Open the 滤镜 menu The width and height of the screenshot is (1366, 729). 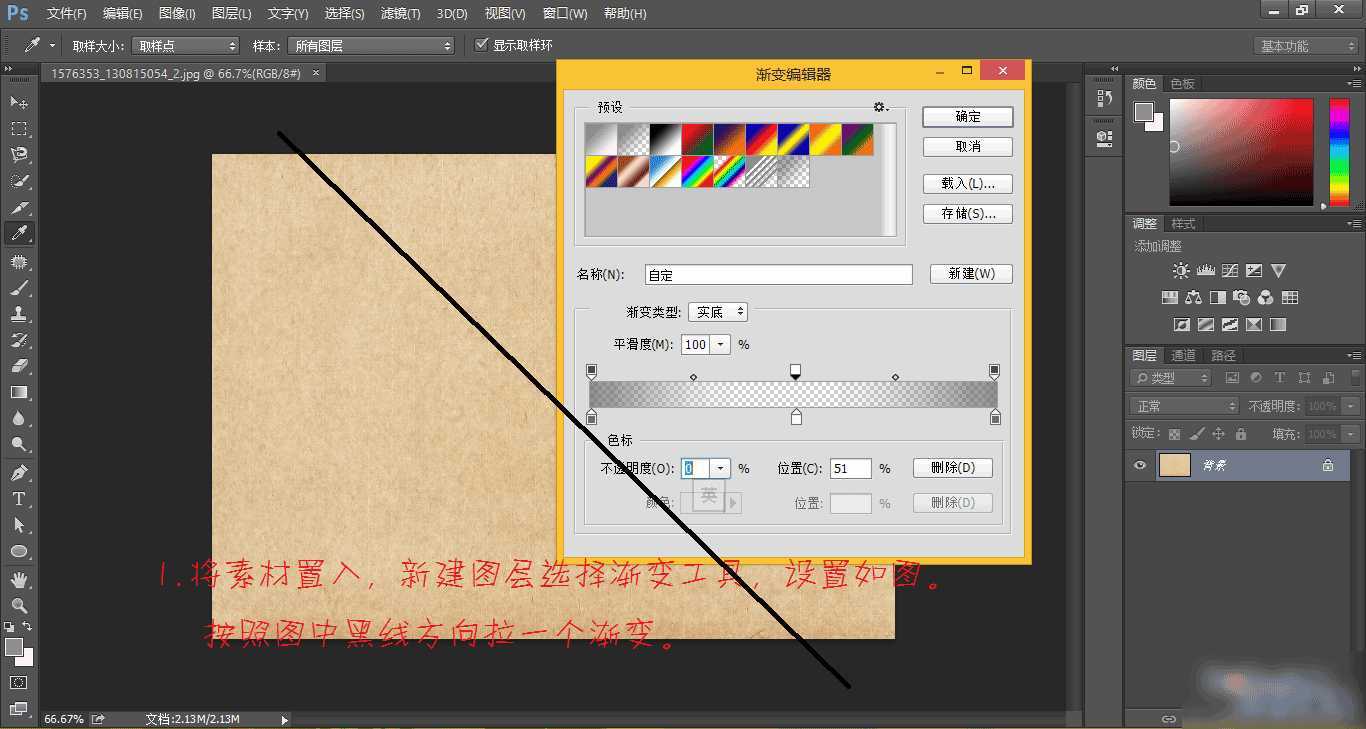pos(399,13)
